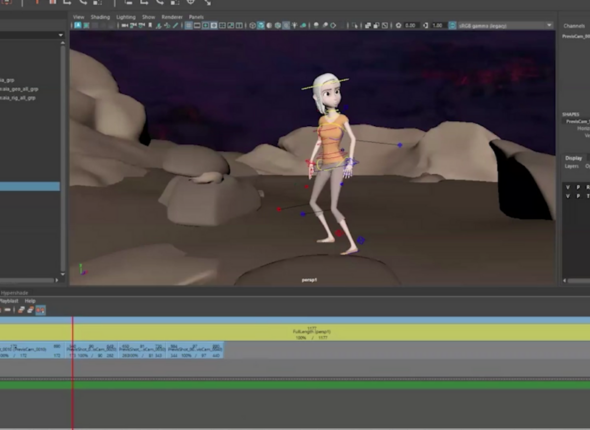Click the Wireframe on Shaded icon
The height and width of the screenshot is (430, 590).
point(278,26)
